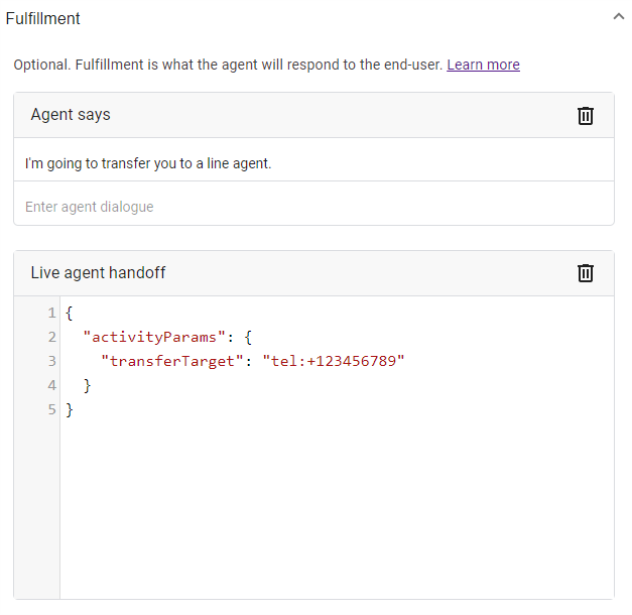Delete the Live agent handoff block
The height and width of the screenshot is (615, 632).
pyautogui.click(x=585, y=273)
